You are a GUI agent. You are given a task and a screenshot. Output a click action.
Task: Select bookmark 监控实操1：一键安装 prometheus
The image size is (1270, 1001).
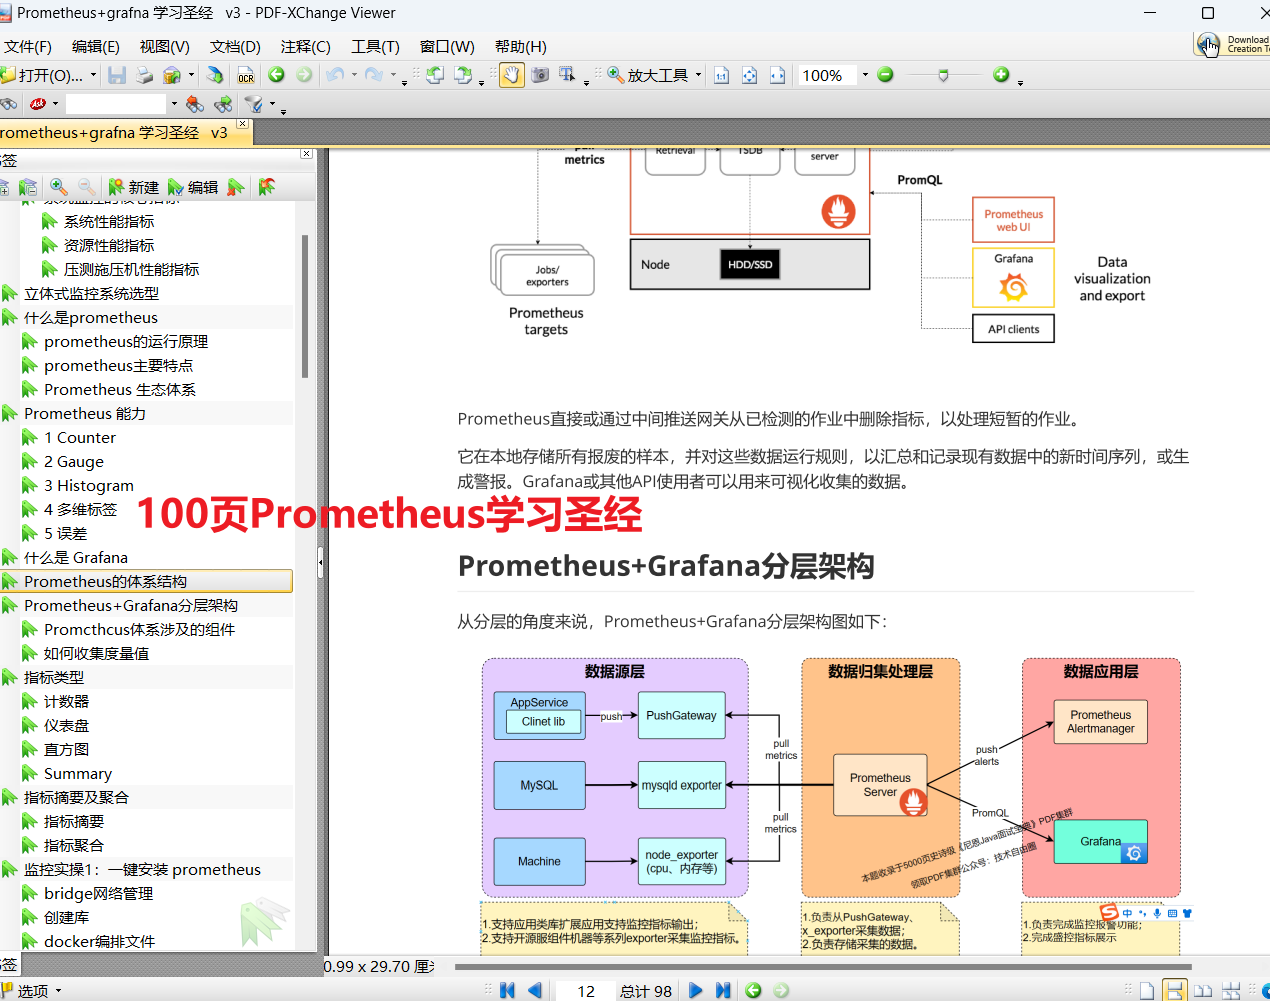[142, 869]
